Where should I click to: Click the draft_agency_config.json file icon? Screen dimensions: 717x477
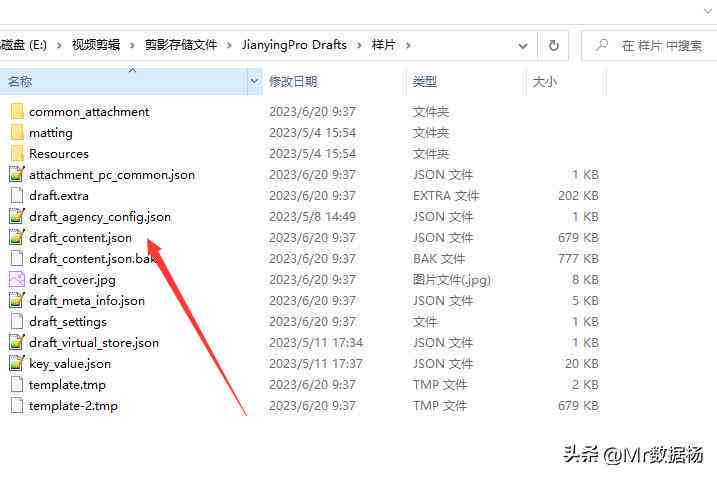tap(17, 217)
